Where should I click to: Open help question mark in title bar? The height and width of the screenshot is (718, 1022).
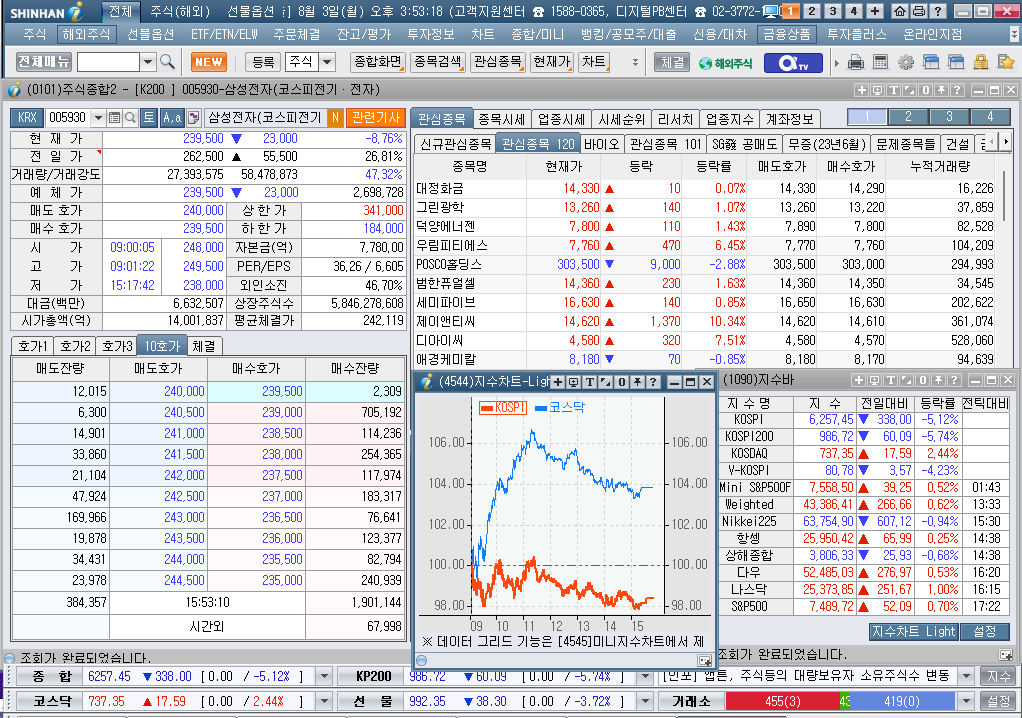tap(938, 11)
